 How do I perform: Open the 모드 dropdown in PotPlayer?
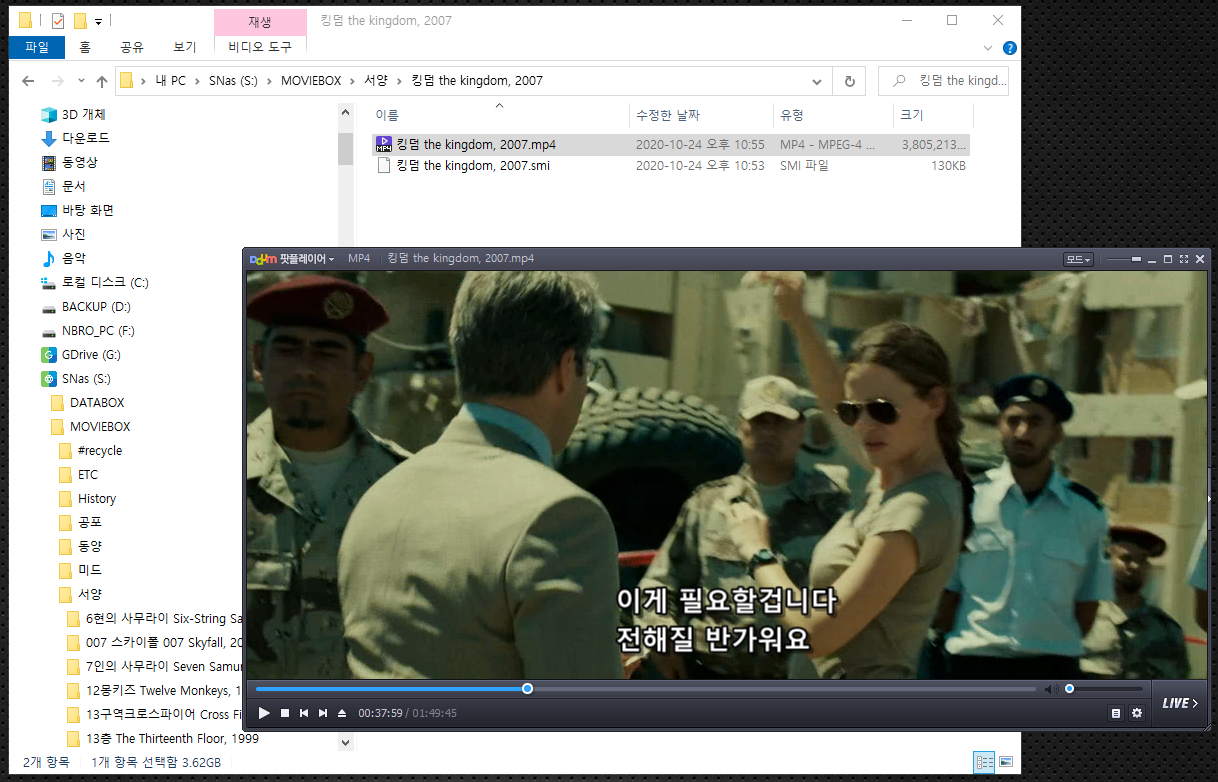click(x=1078, y=259)
